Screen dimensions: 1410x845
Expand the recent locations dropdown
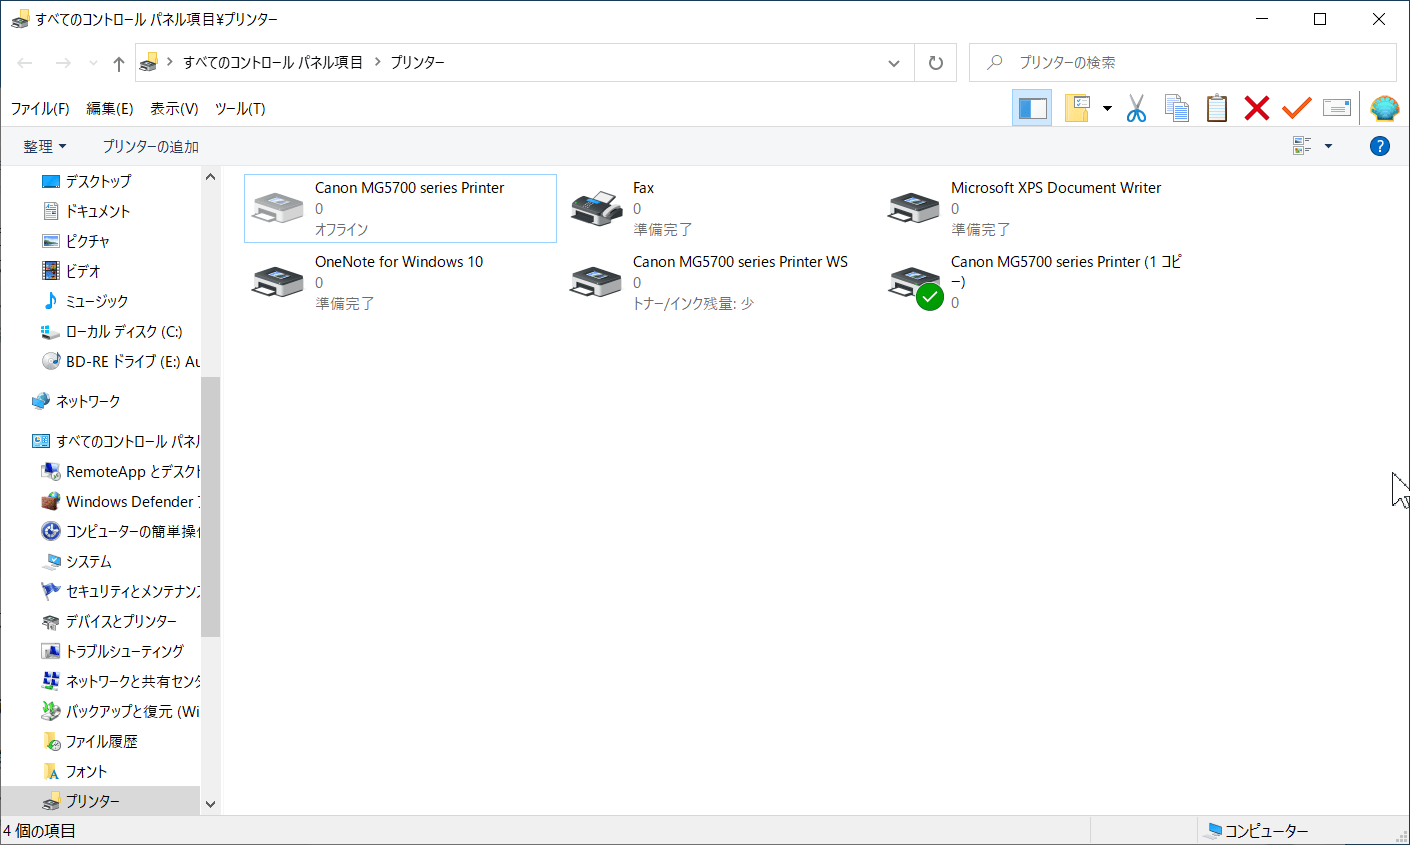click(x=93, y=63)
